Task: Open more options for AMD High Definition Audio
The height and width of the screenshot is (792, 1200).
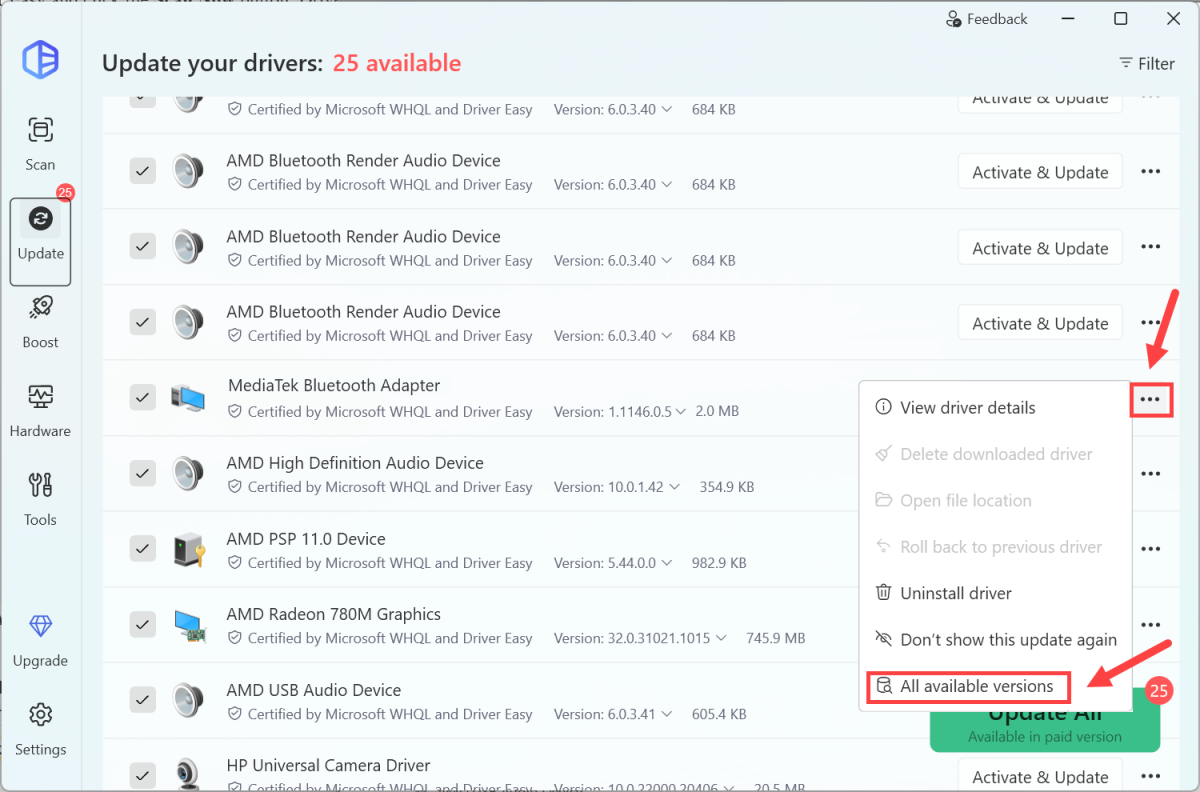Action: tap(1151, 473)
